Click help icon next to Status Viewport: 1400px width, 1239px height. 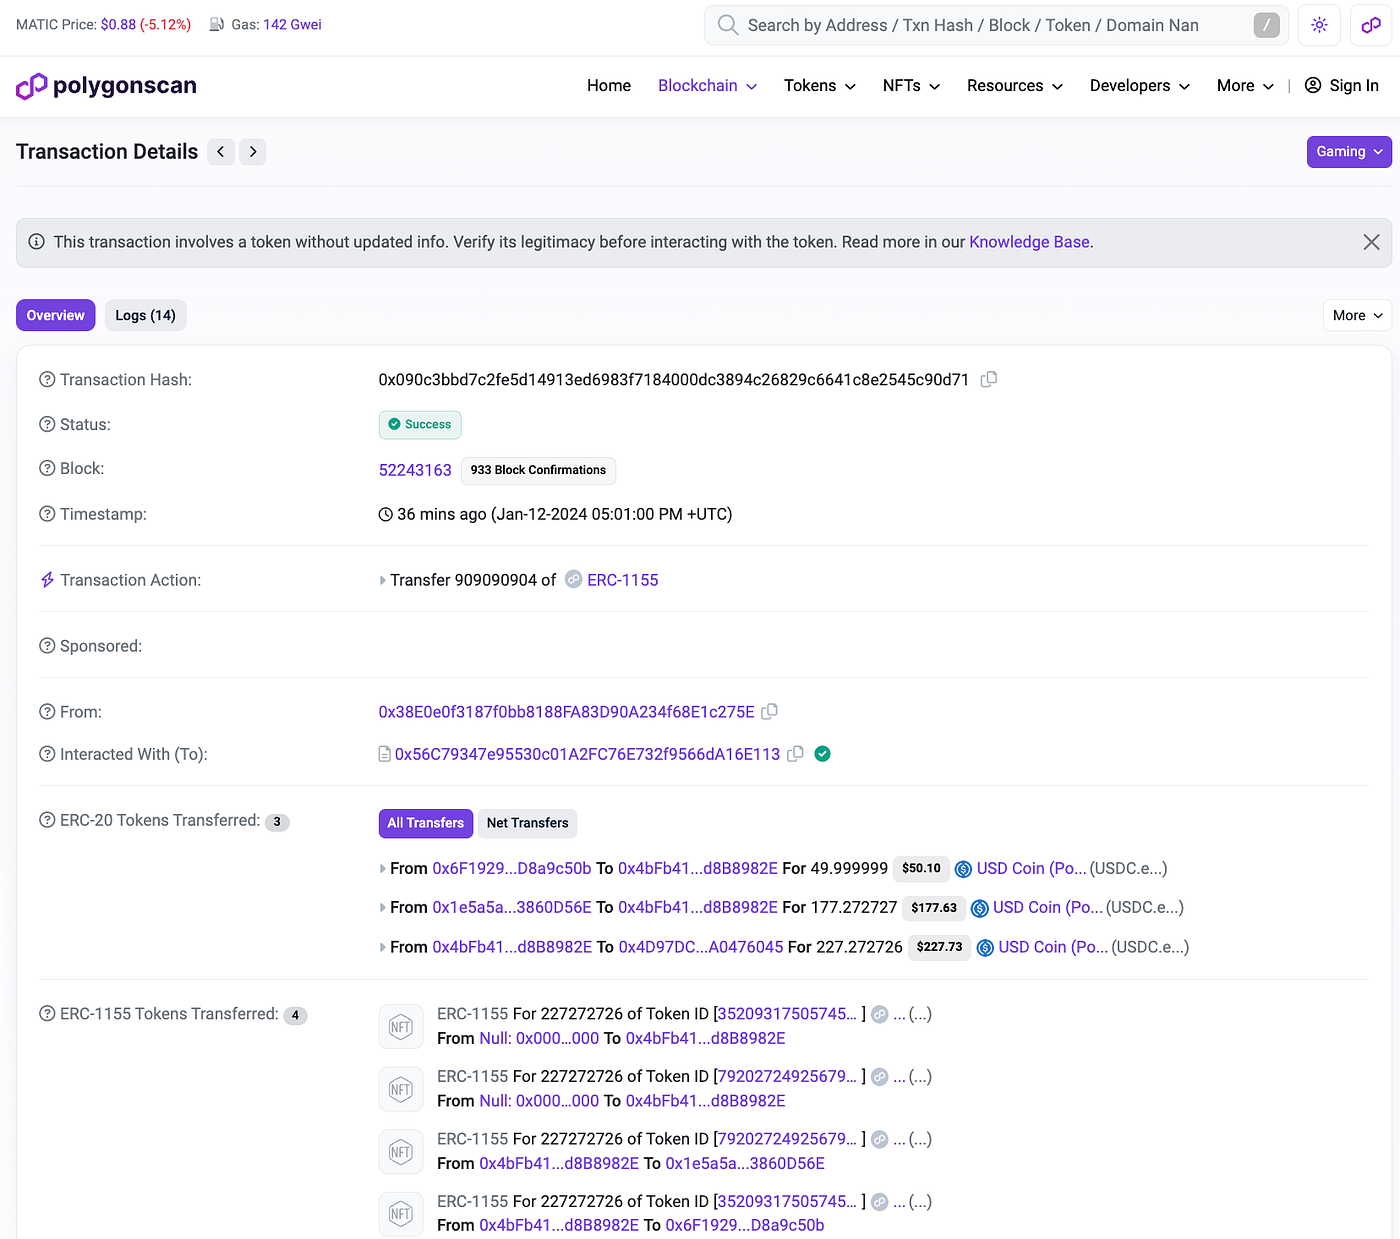point(47,424)
